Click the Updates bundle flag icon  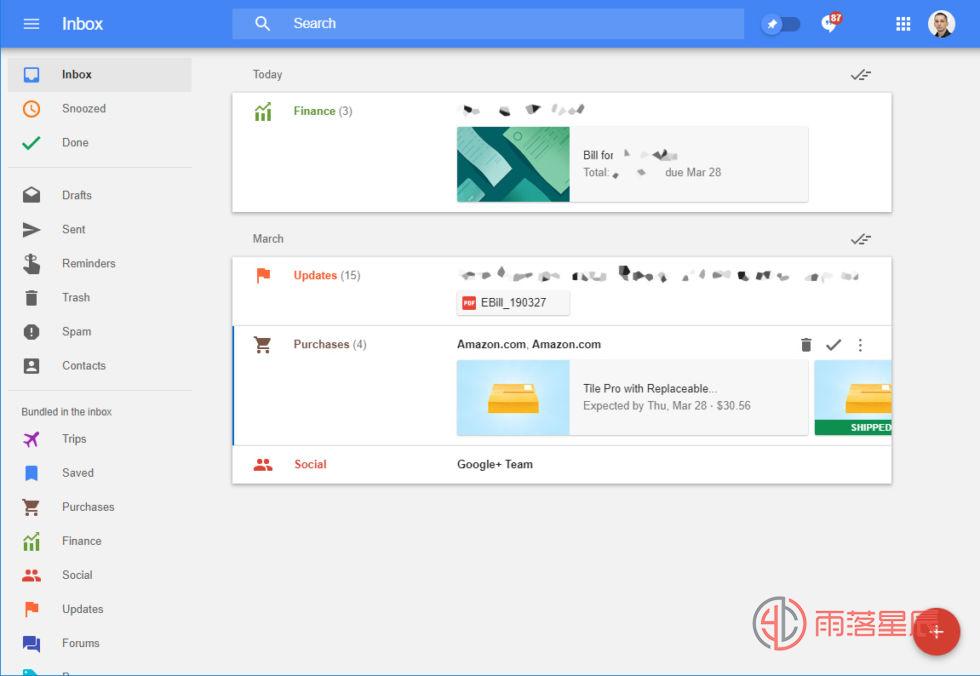pyautogui.click(x=263, y=276)
